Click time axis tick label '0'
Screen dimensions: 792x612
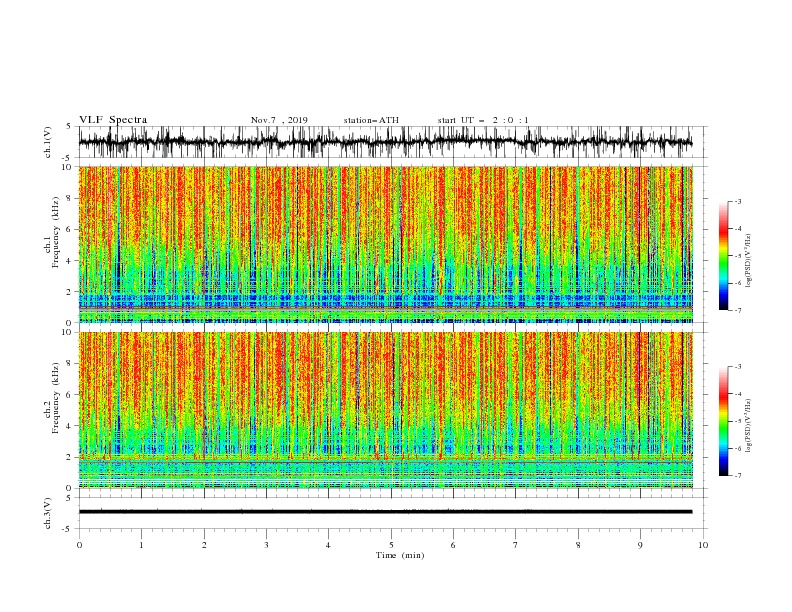coord(79,545)
